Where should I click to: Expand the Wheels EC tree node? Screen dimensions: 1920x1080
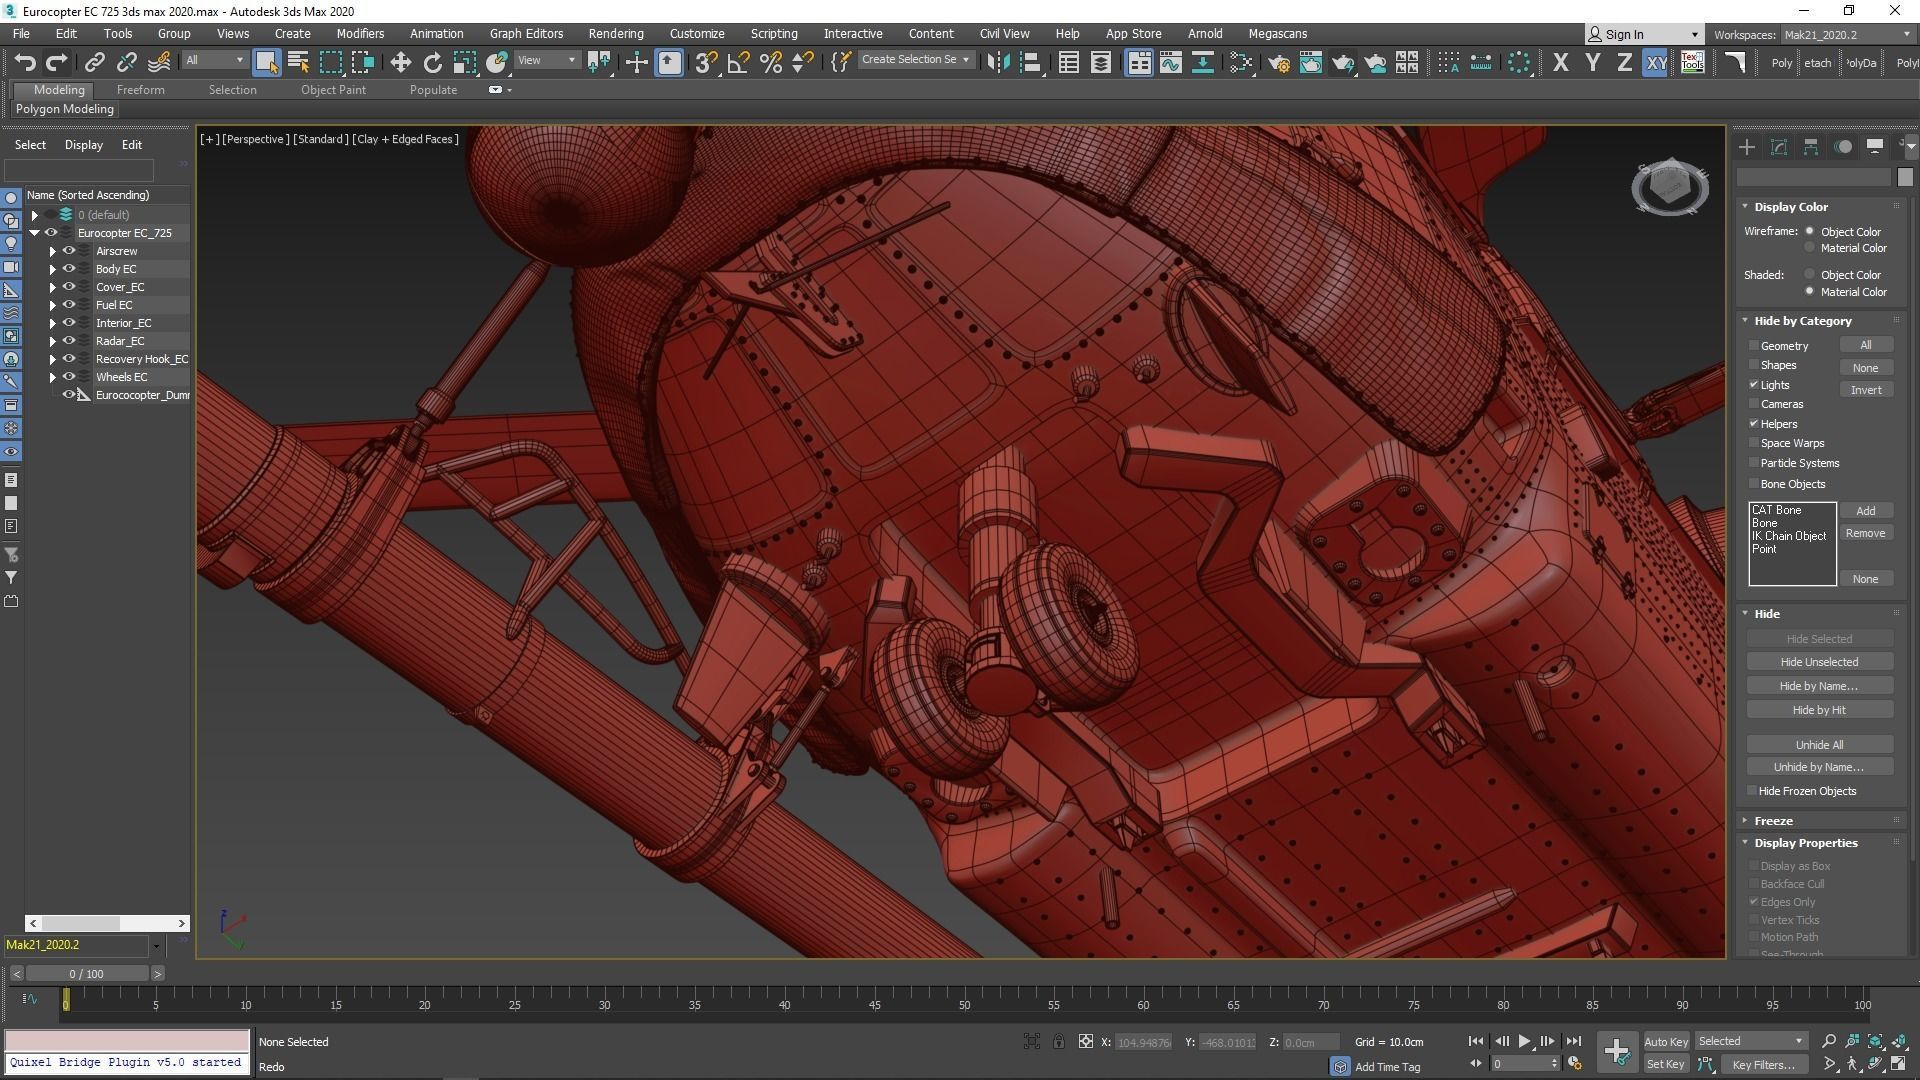coord(53,377)
